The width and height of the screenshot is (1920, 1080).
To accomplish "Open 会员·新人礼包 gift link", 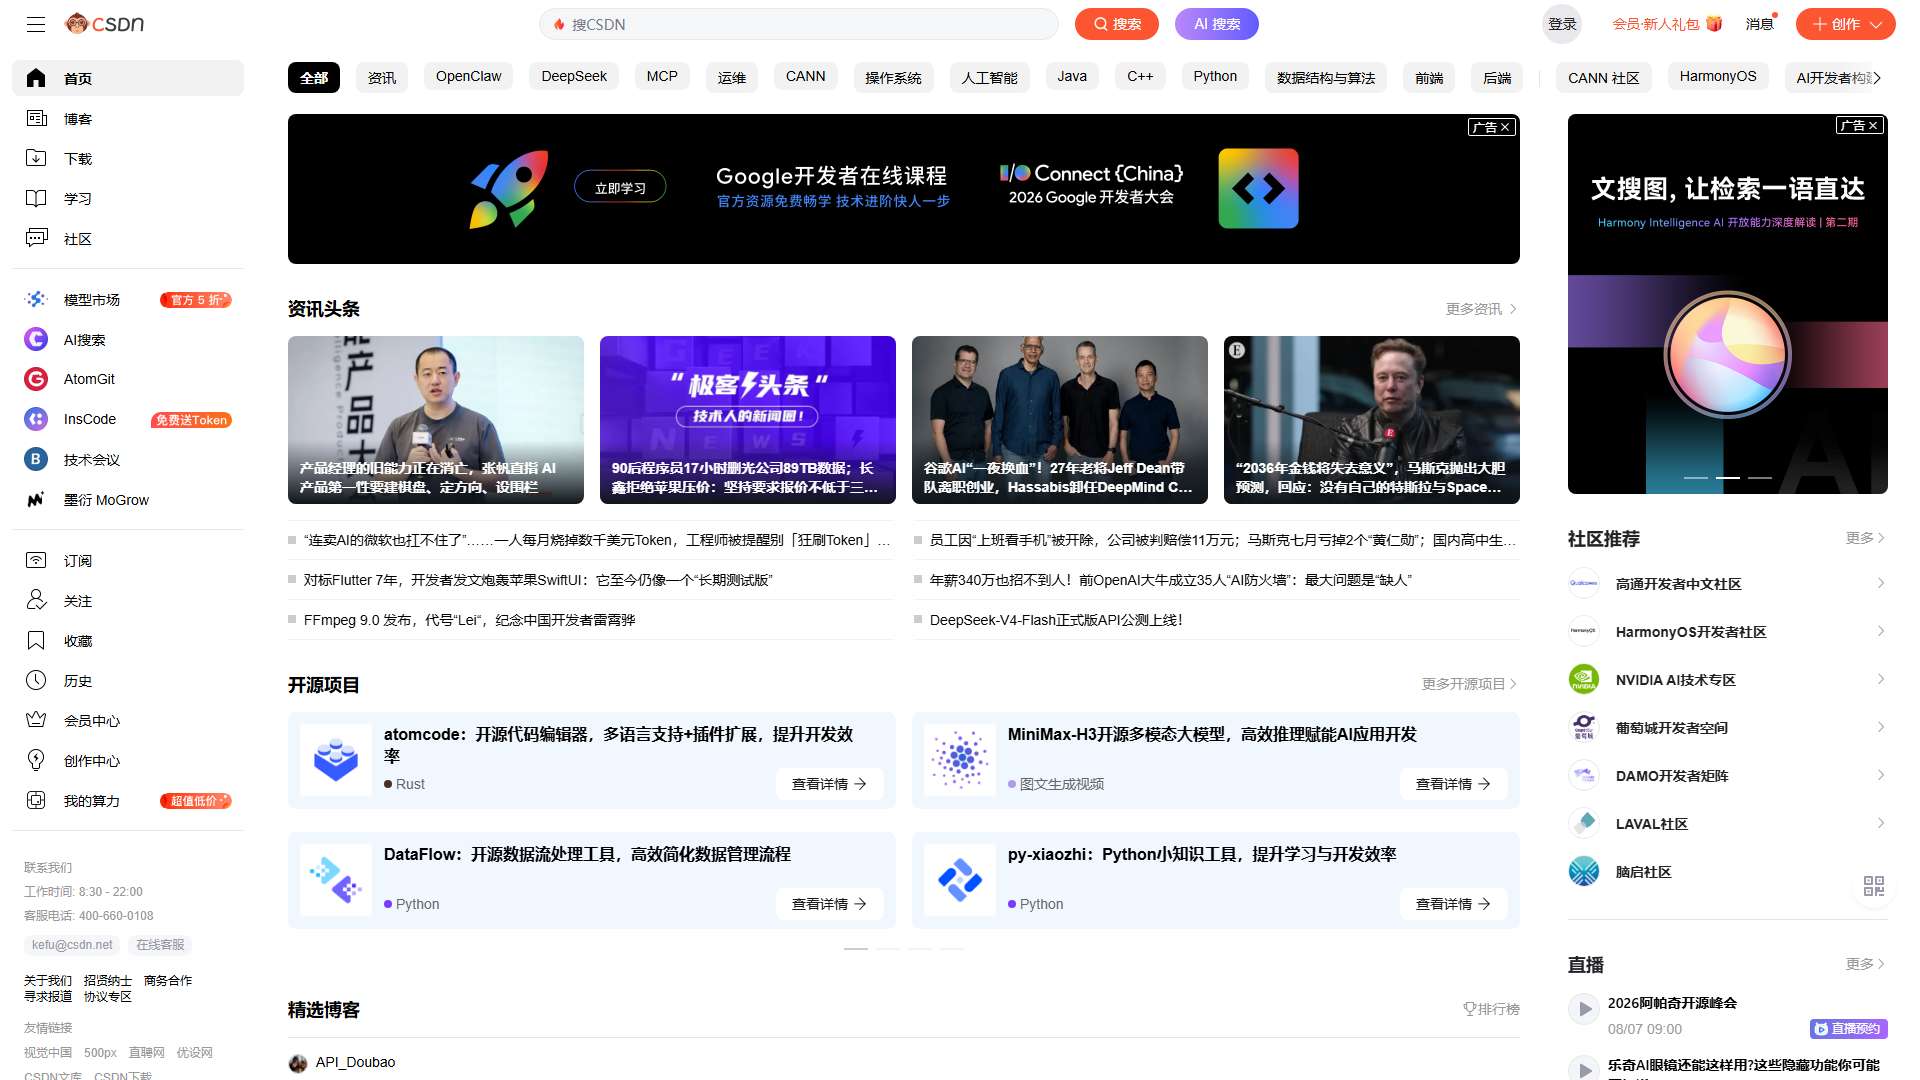I will tap(1667, 24).
